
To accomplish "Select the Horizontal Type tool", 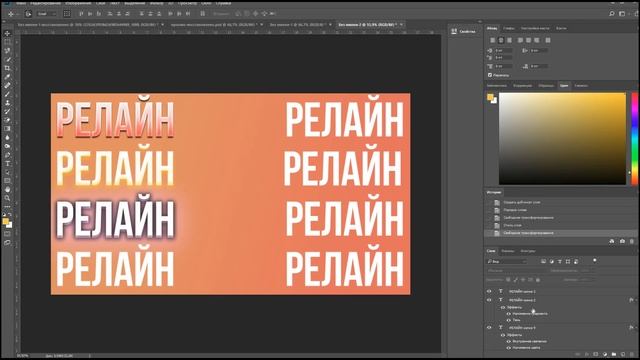I will (7, 164).
